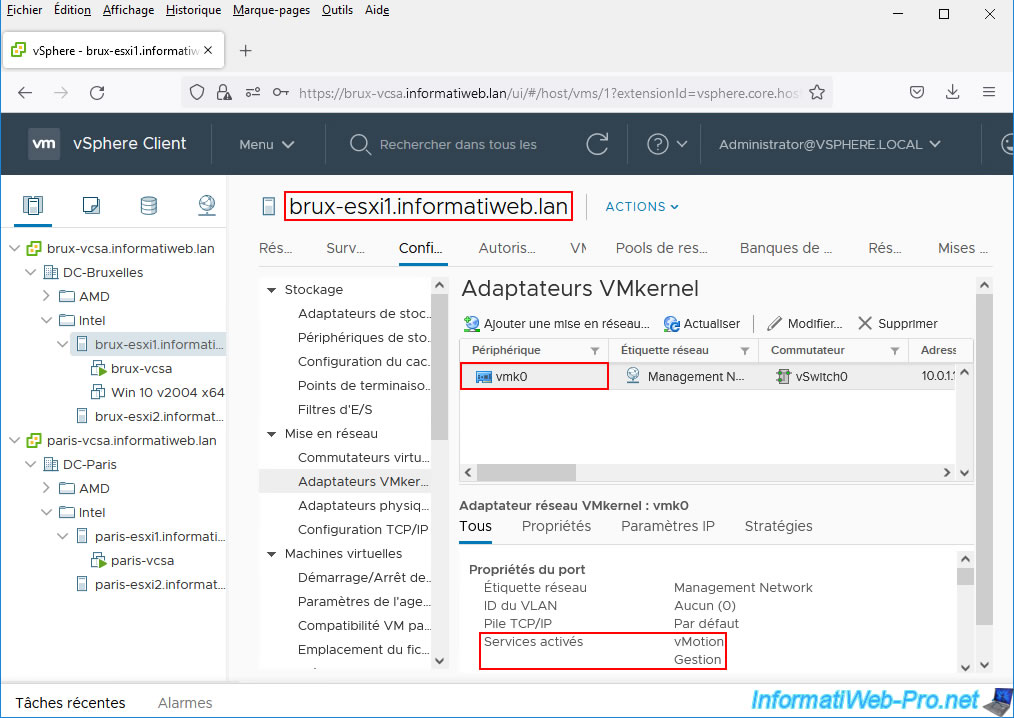
Task: Bookmark page with the star icon
Action: pos(817,92)
